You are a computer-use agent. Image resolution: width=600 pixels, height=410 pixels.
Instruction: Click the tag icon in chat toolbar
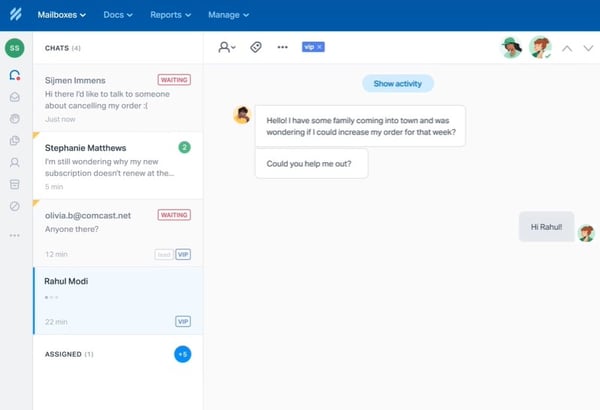(256, 47)
